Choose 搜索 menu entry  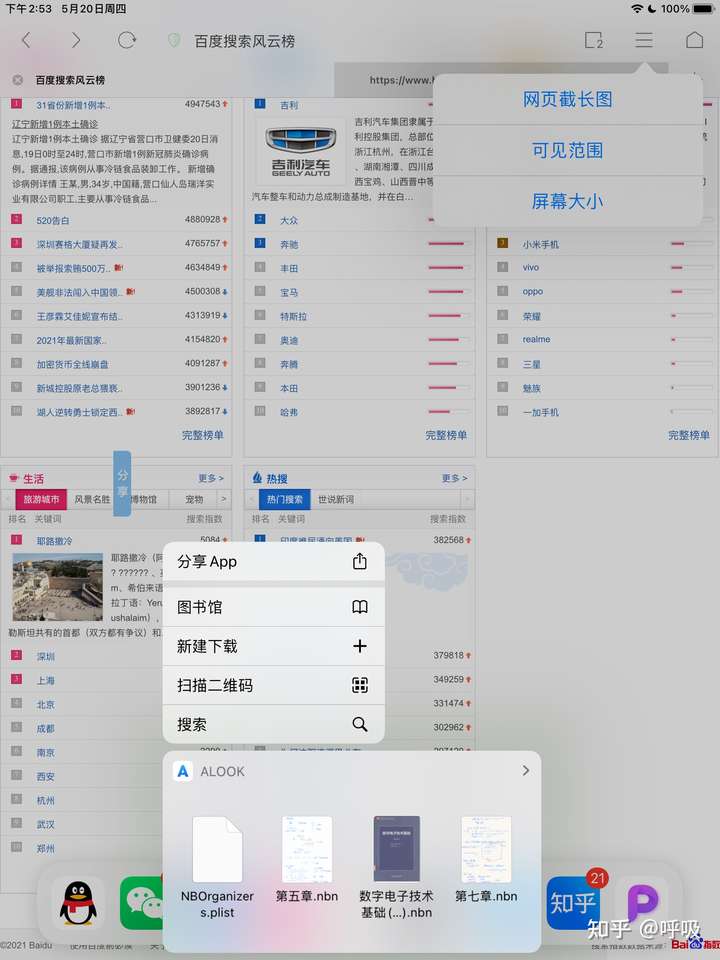click(274, 724)
